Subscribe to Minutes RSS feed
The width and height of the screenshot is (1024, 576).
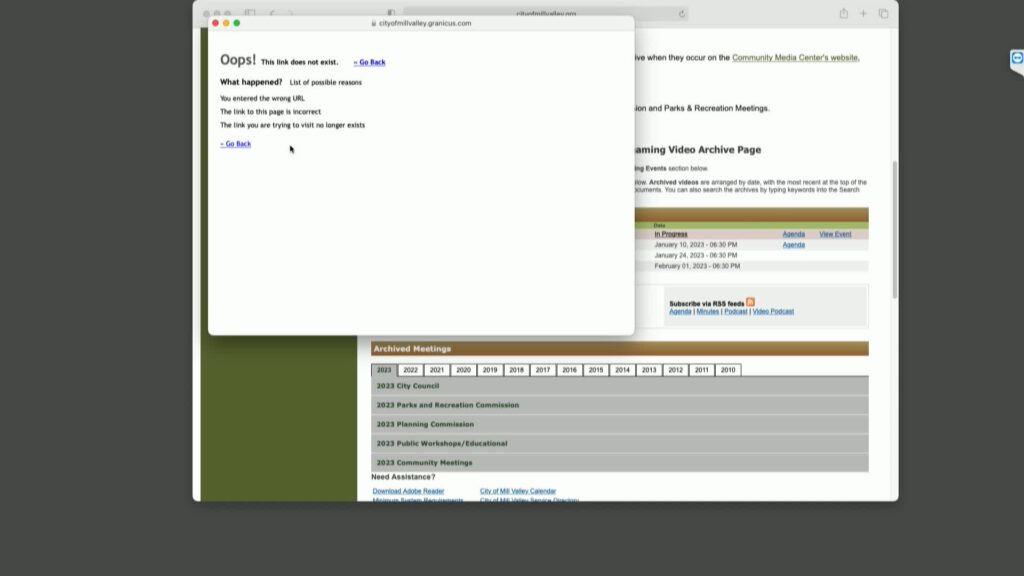click(x=707, y=312)
